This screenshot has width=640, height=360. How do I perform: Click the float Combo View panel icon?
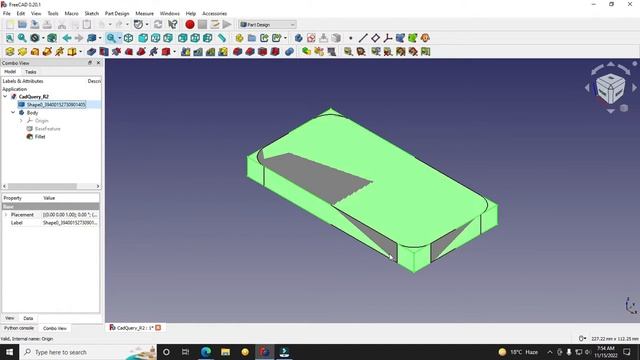click(90, 63)
